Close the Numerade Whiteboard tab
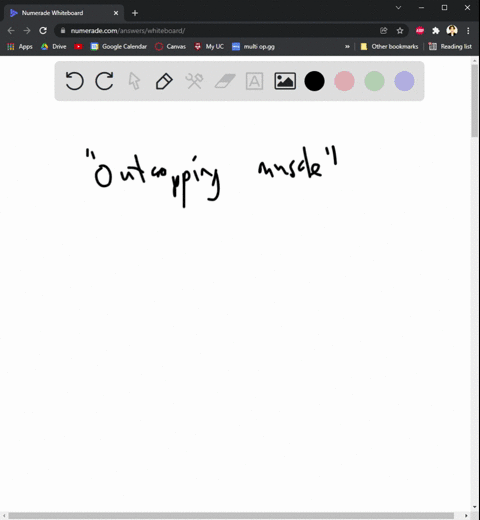 (116, 13)
